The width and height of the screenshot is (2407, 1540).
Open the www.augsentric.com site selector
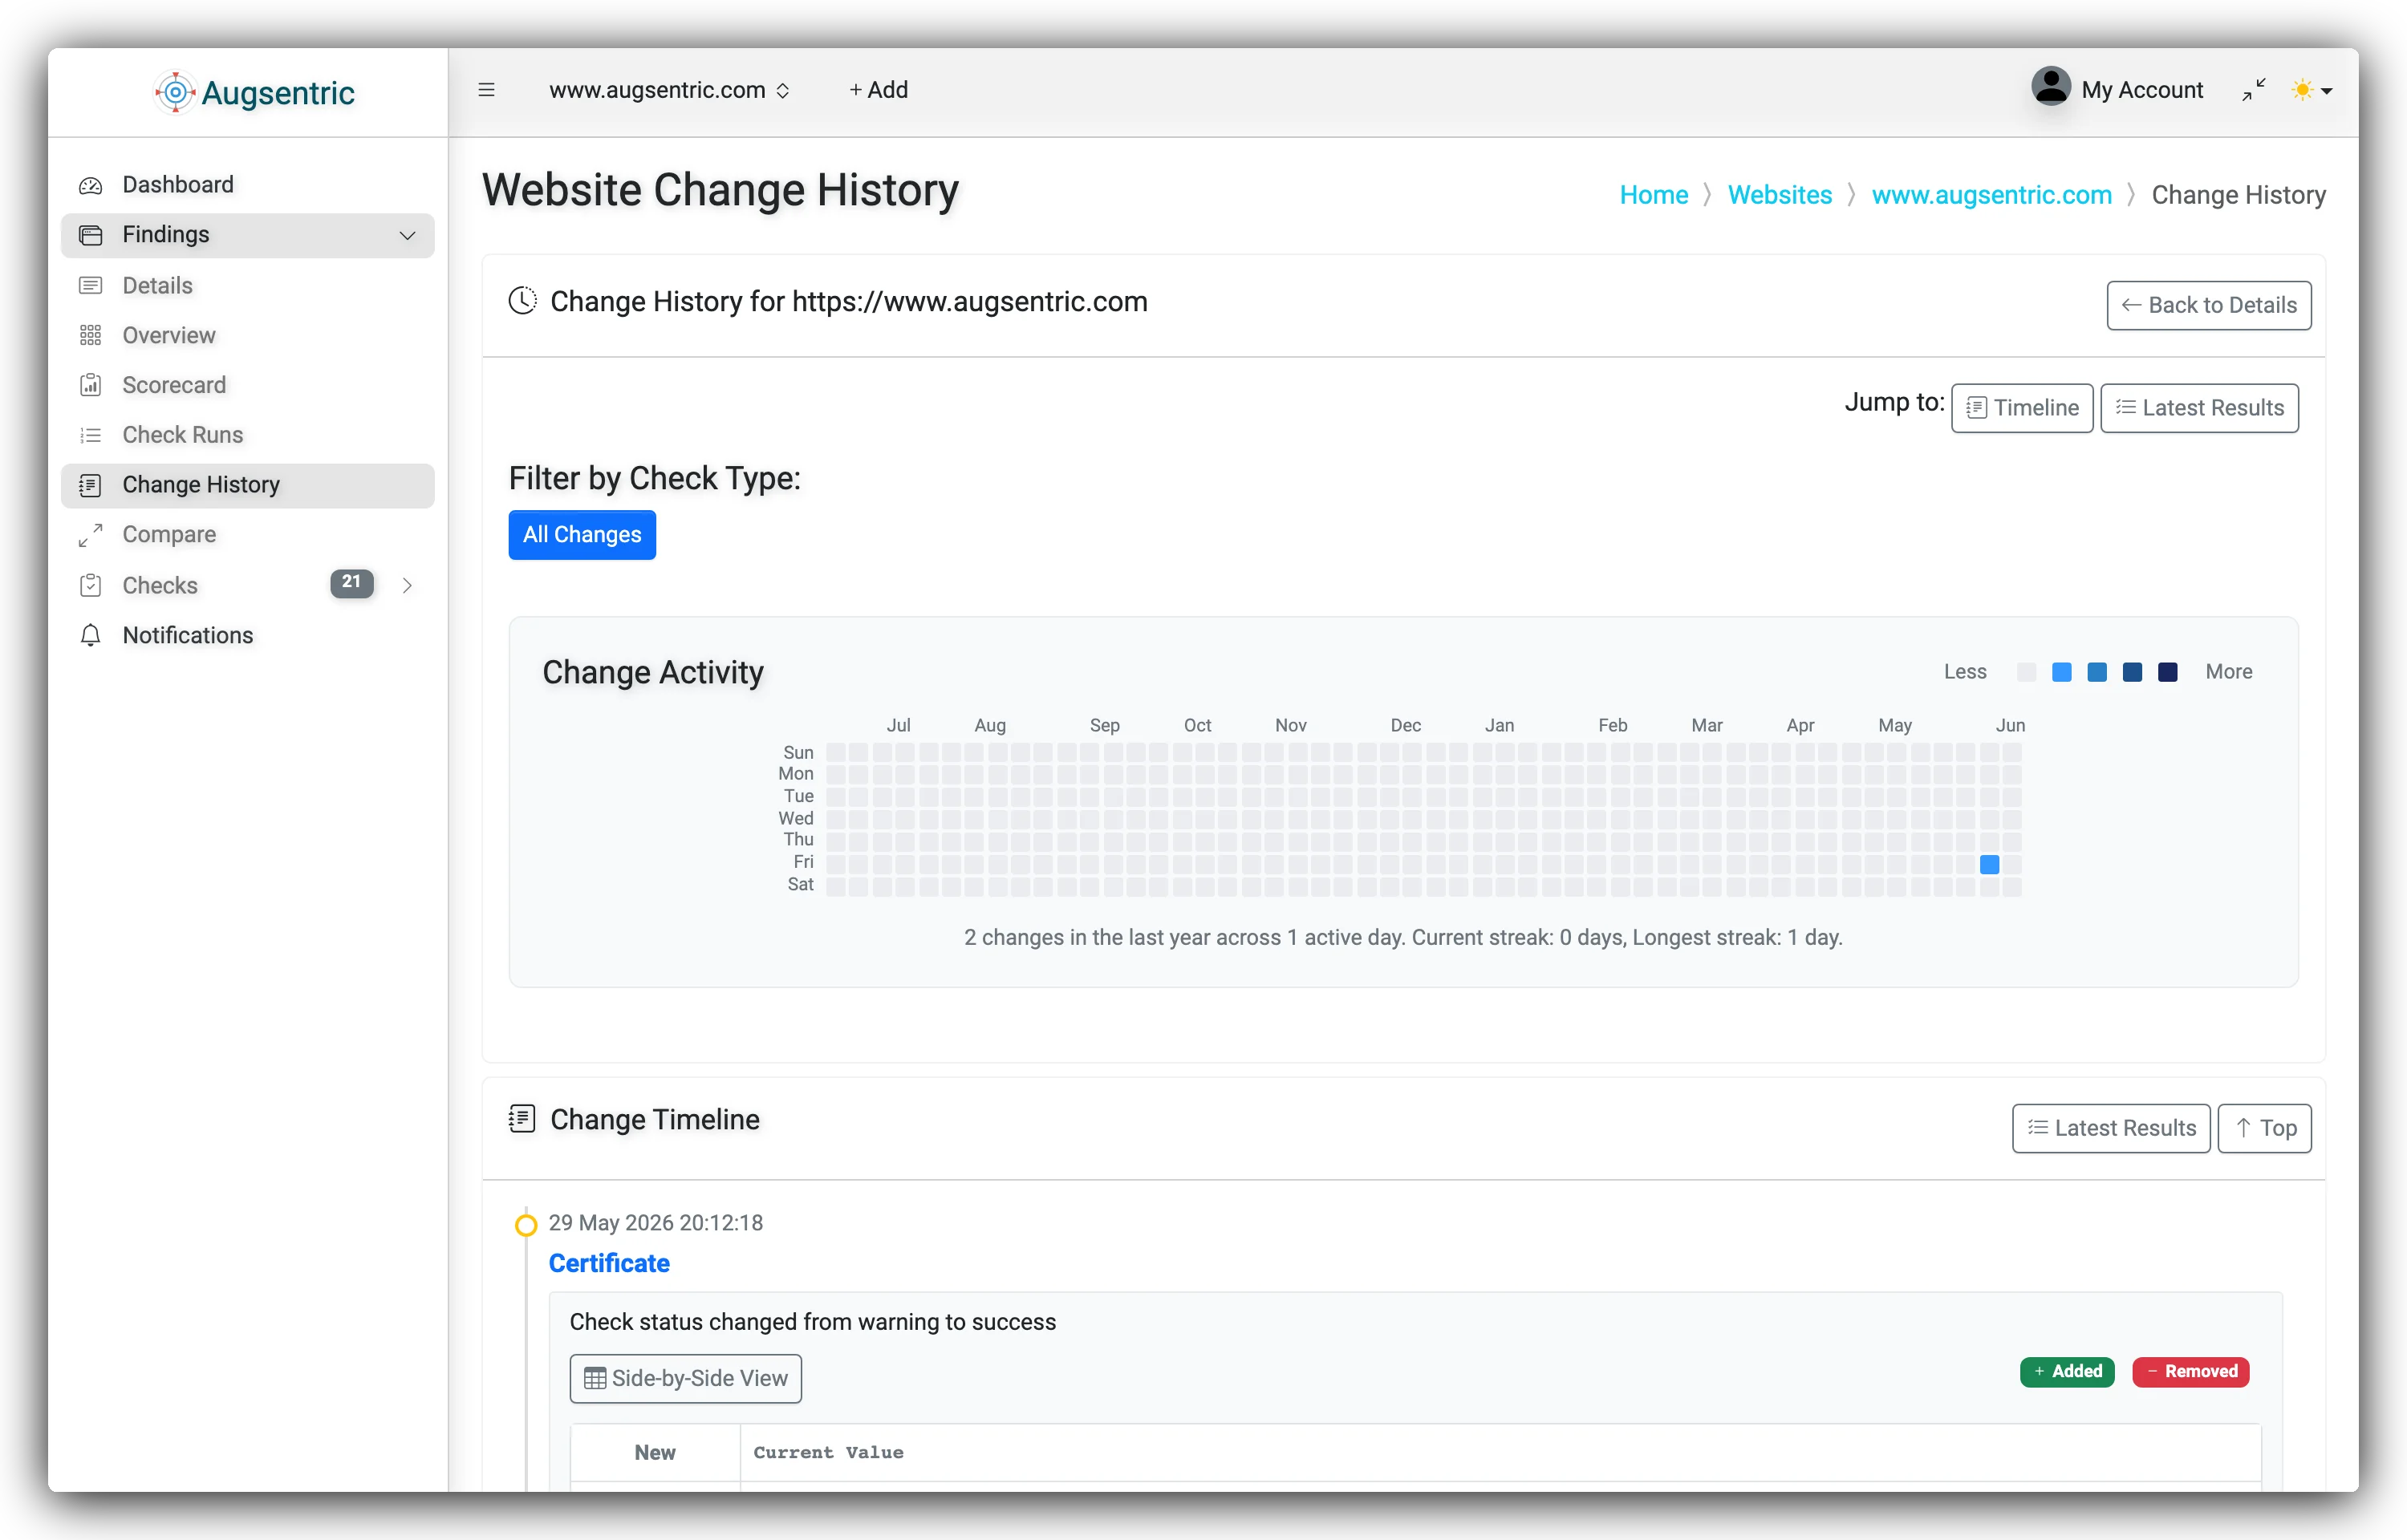click(669, 90)
